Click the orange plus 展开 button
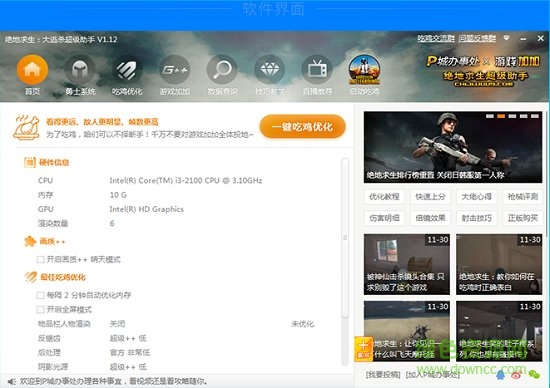This screenshot has width=550, height=388. pyautogui.click(x=363, y=348)
